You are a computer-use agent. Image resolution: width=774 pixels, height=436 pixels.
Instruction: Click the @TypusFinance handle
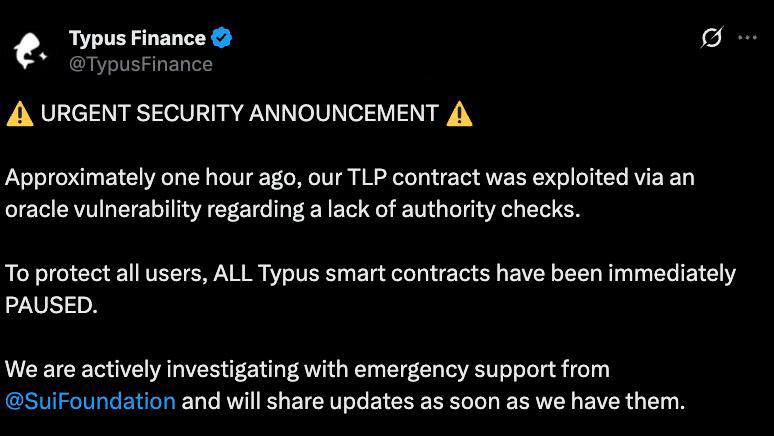(140, 64)
